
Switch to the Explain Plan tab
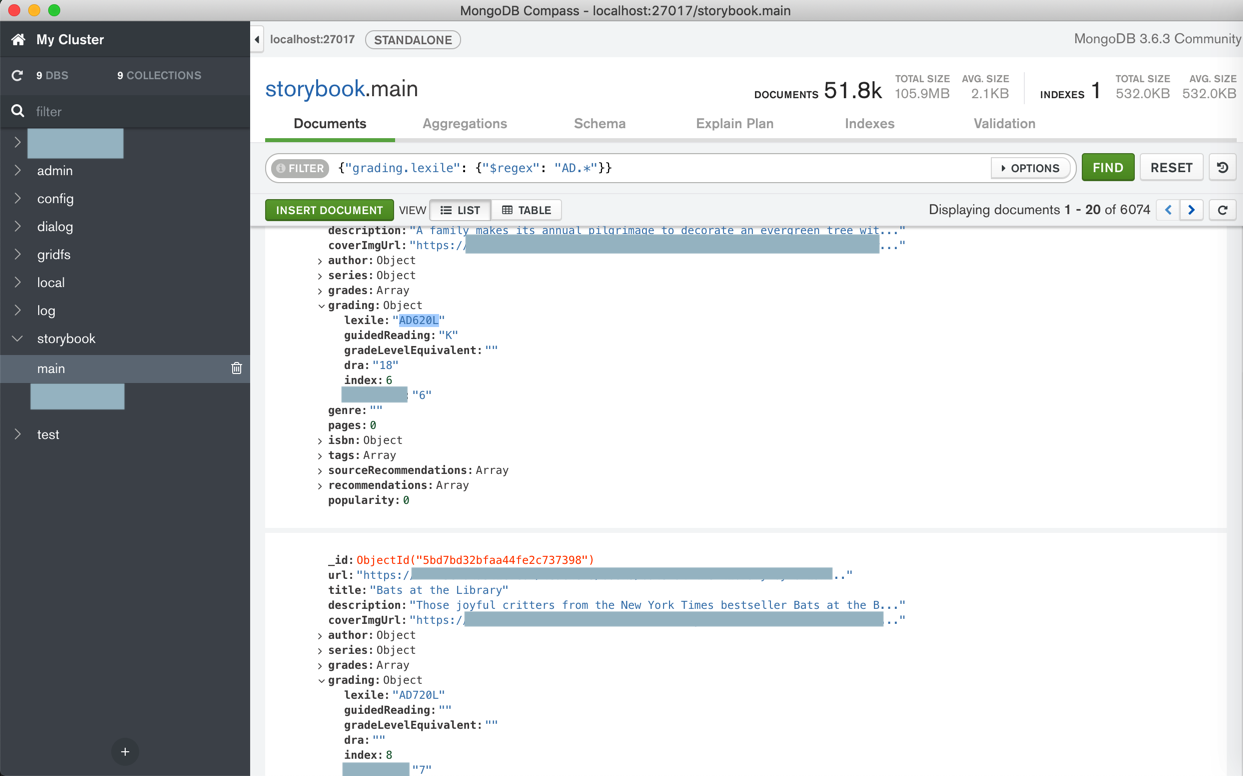pyautogui.click(x=735, y=124)
